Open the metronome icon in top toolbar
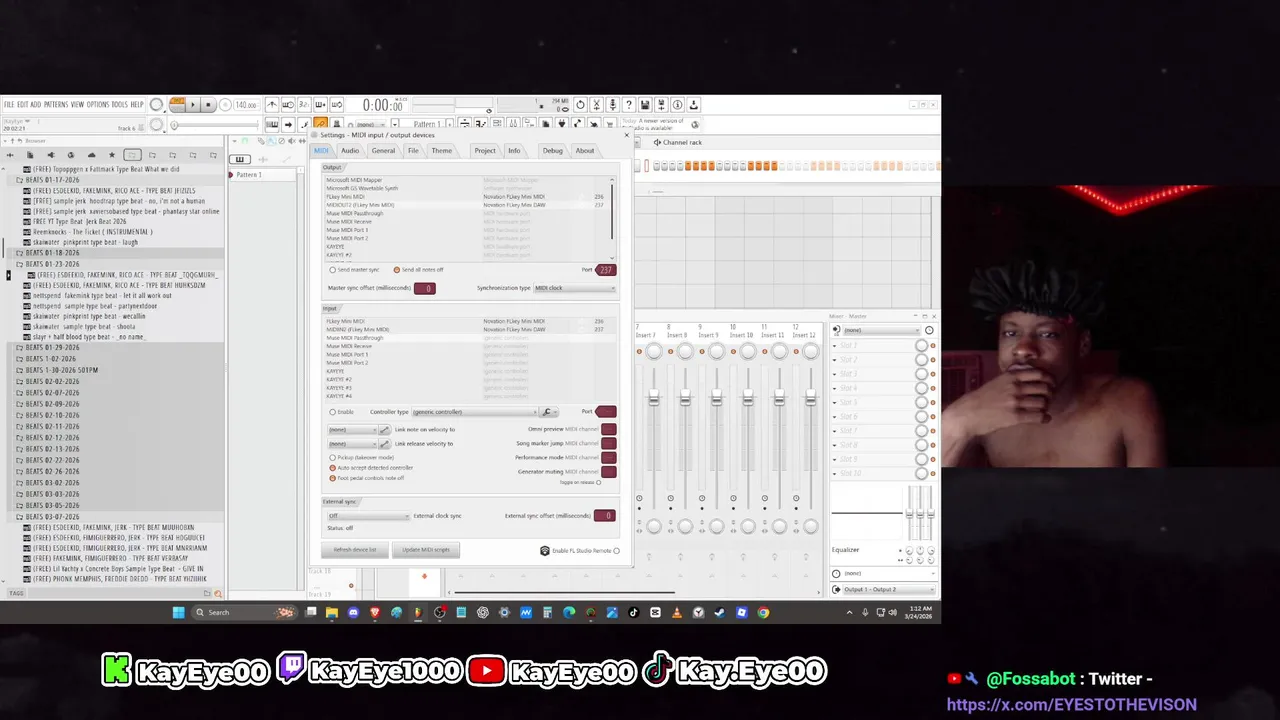1280x720 pixels. pos(271,104)
